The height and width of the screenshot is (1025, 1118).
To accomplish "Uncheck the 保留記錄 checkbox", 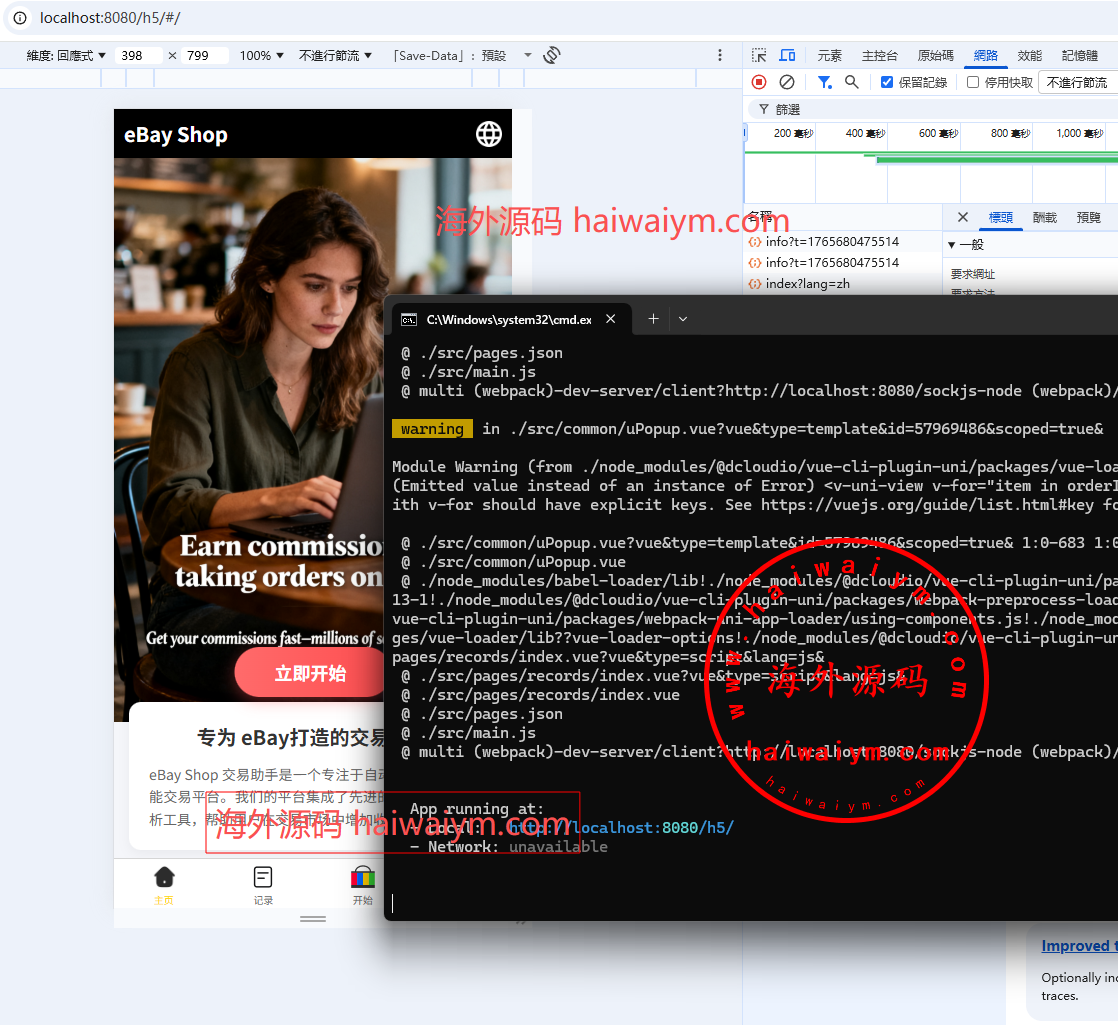I will [x=887, y=82].
